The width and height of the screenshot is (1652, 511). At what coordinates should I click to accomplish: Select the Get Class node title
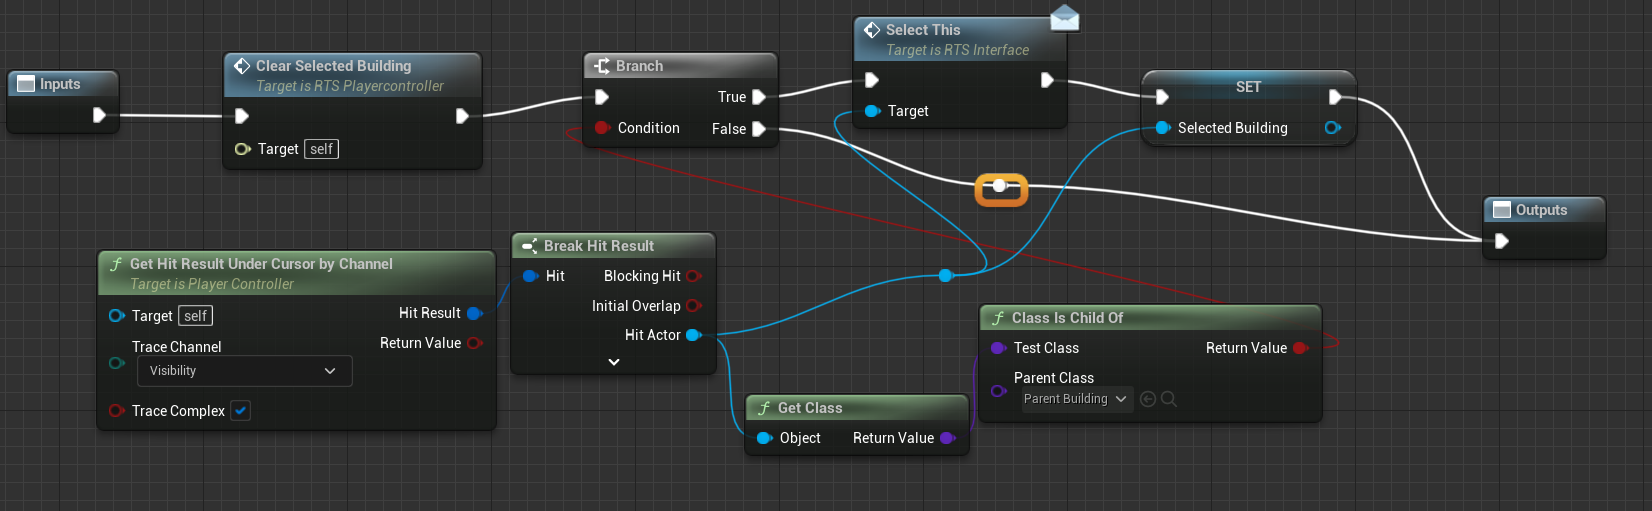(x=810, y=408)
